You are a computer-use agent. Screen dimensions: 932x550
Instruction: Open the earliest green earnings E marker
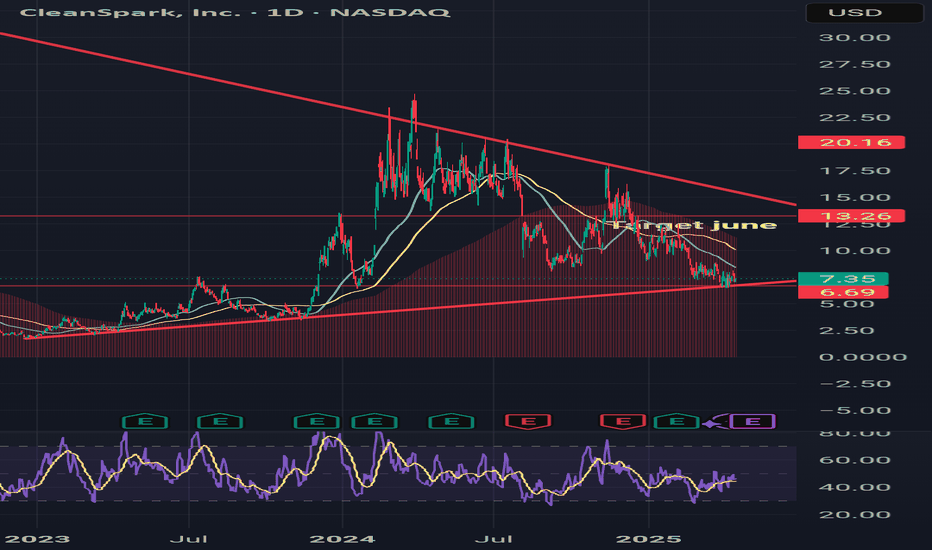coord(145,422)
